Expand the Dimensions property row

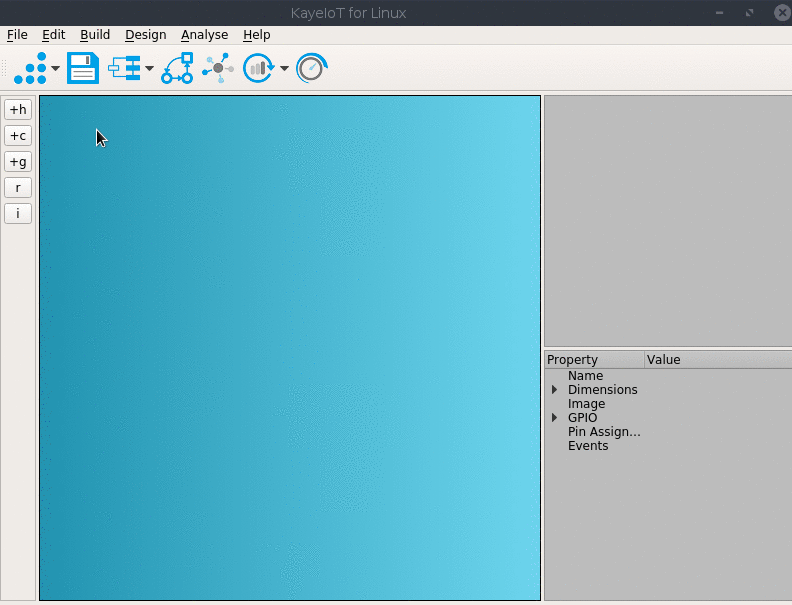click(555, 390)
